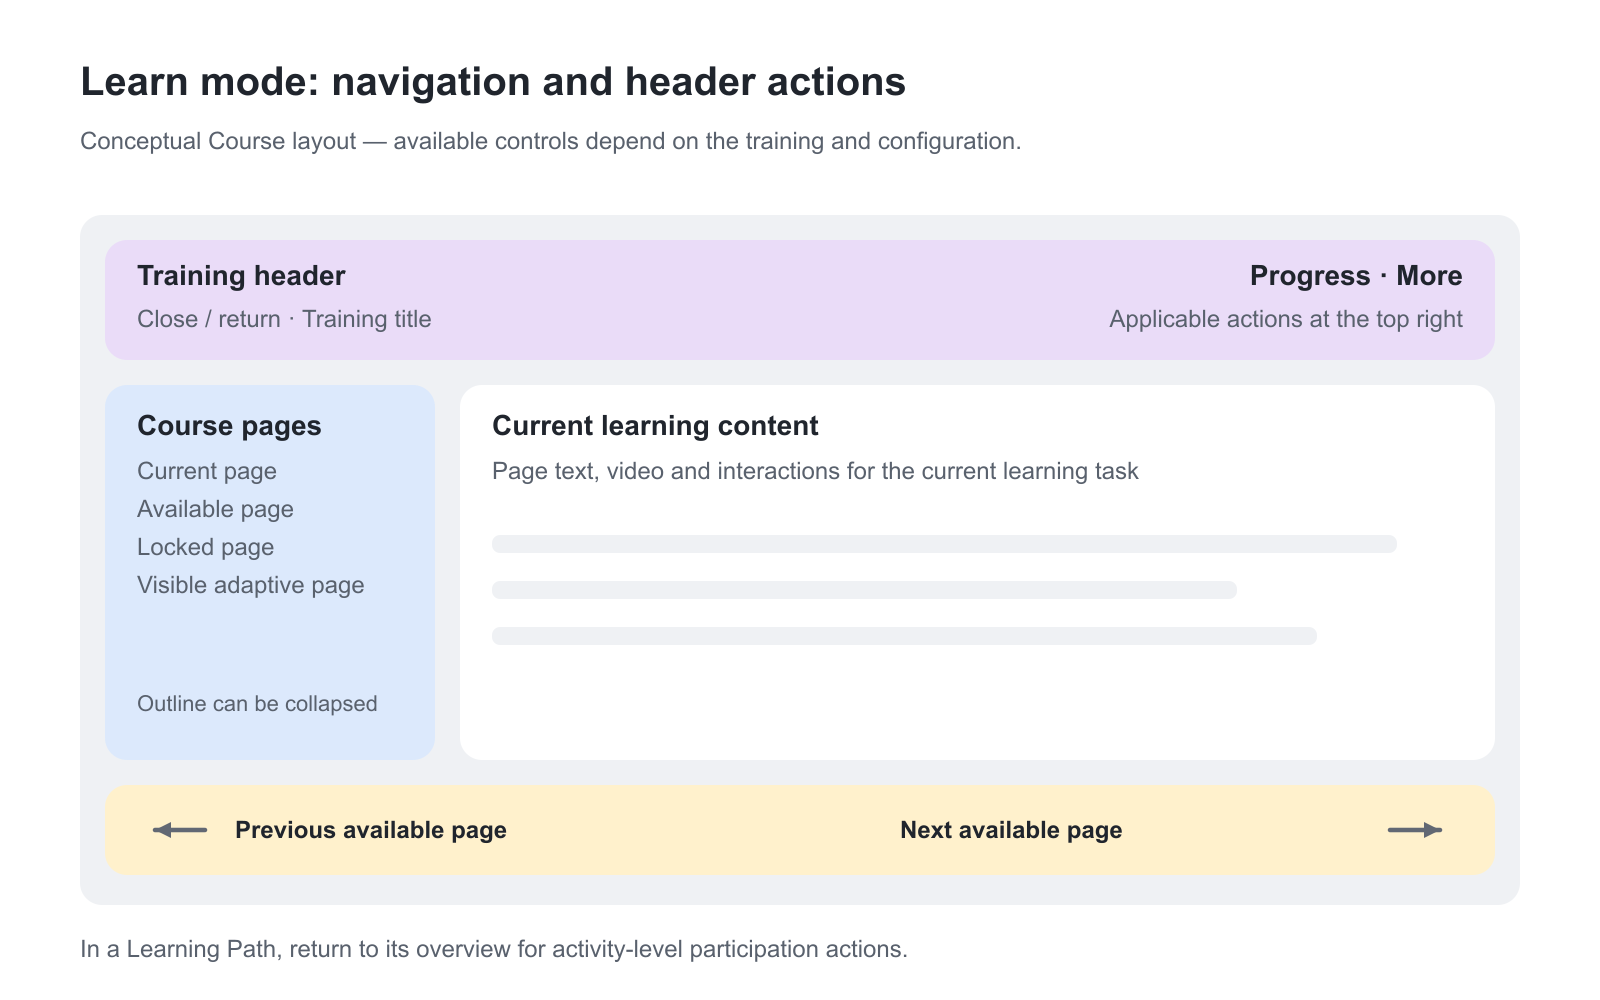1600x1000 pixels.
Task: Click the page text, video and interactions description
Action: coord(815,471)
